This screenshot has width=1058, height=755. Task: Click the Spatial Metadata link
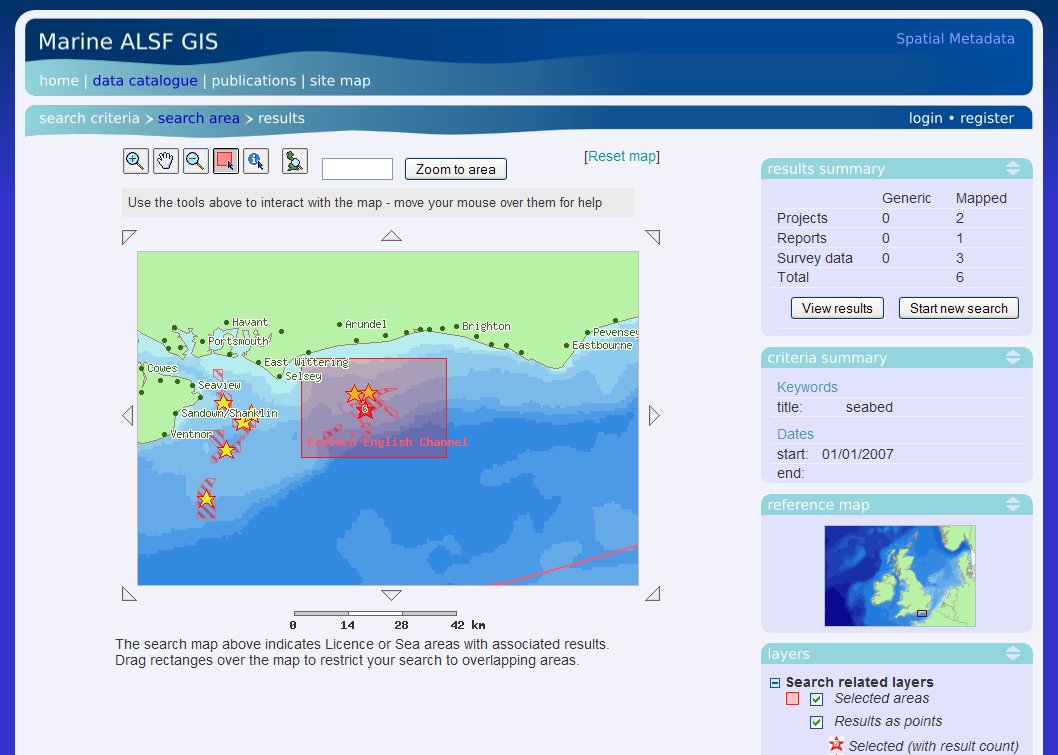click(x=955, y=39)
